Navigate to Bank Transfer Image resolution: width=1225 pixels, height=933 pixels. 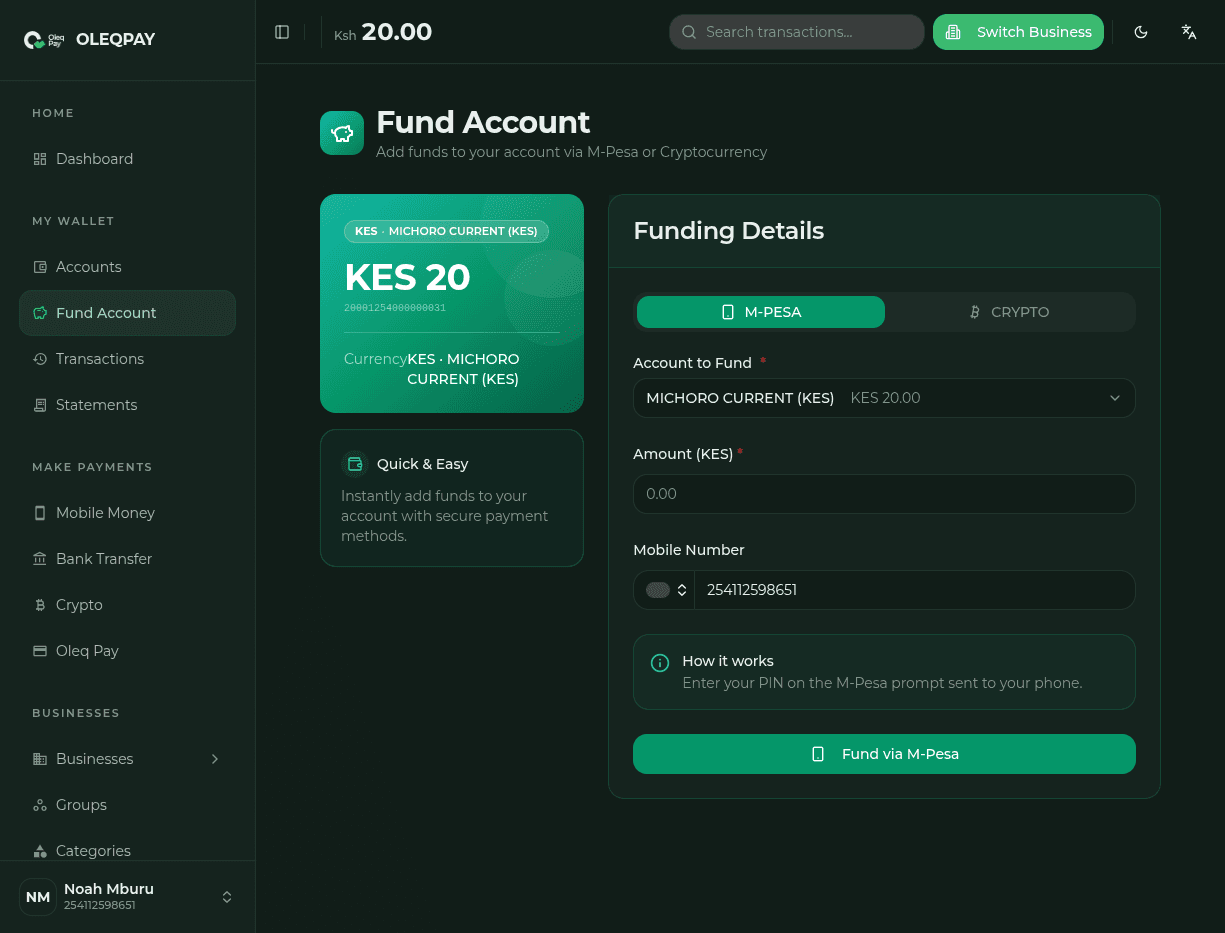(127, 559)
